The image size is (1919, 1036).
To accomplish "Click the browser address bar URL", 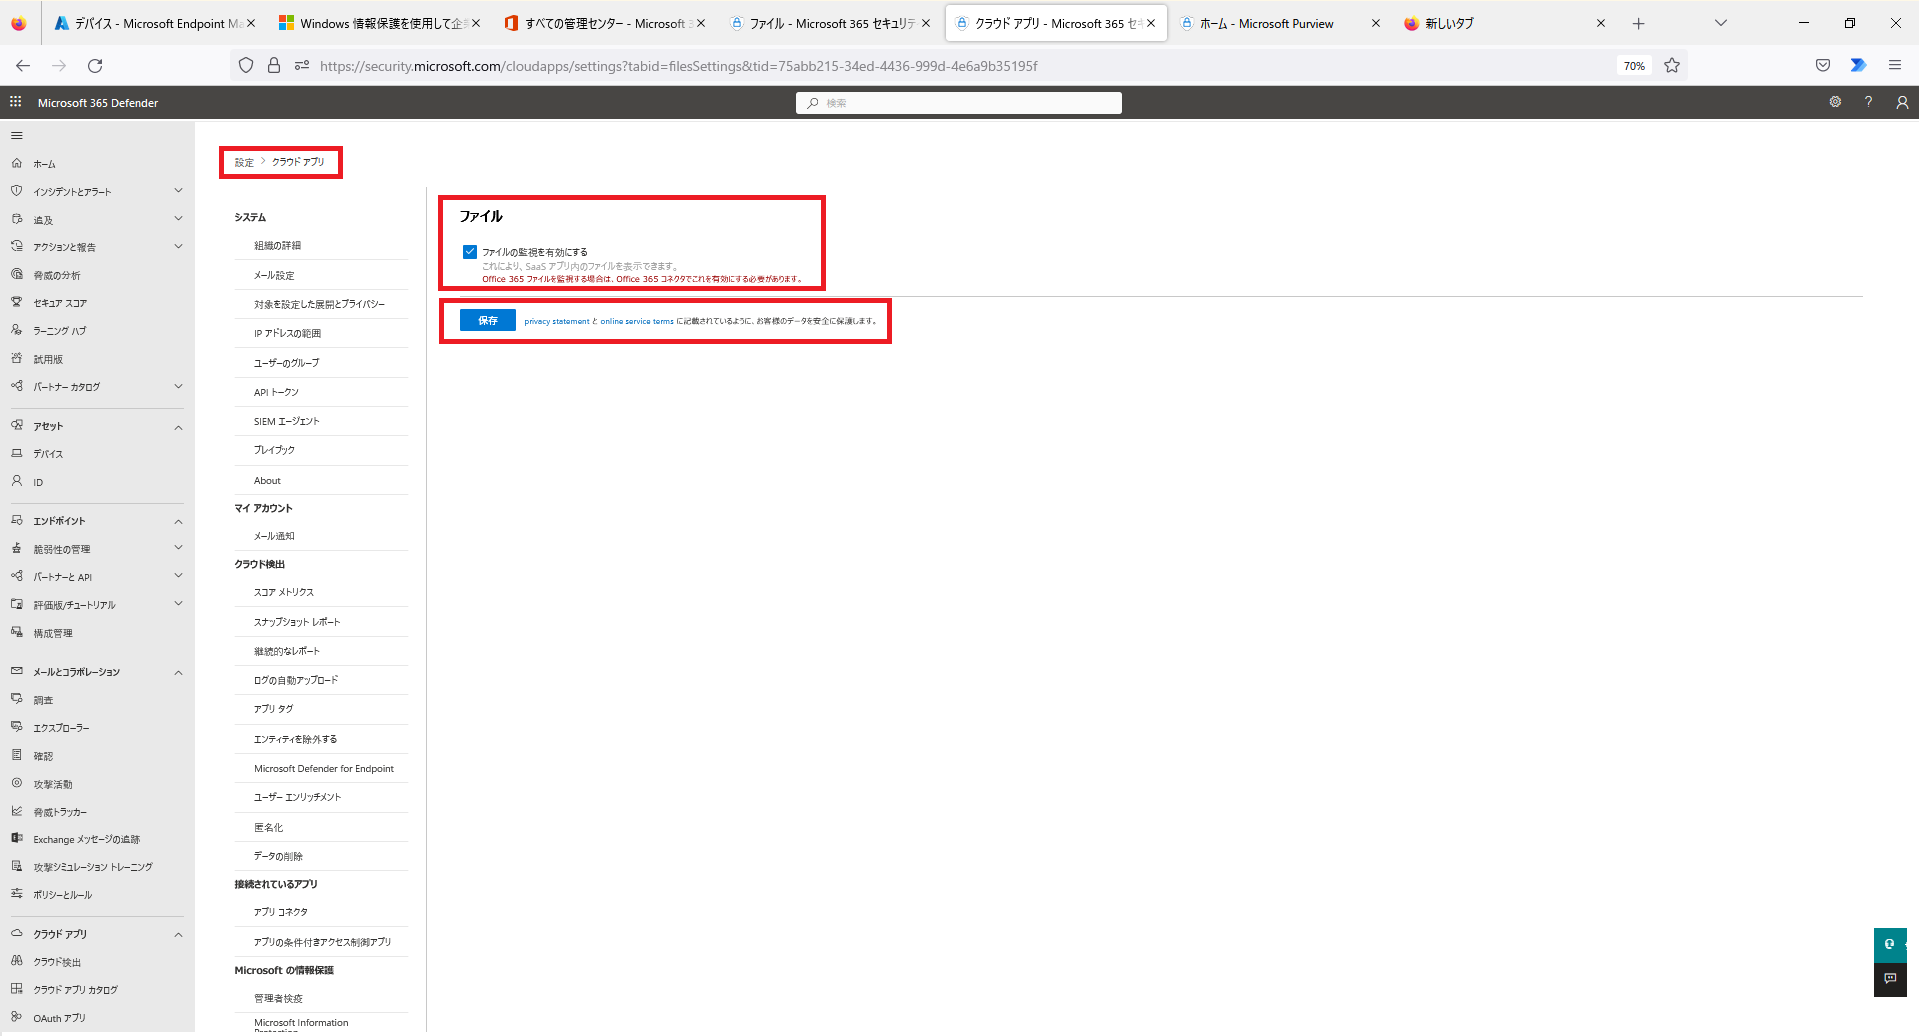I will click(678, 66).
